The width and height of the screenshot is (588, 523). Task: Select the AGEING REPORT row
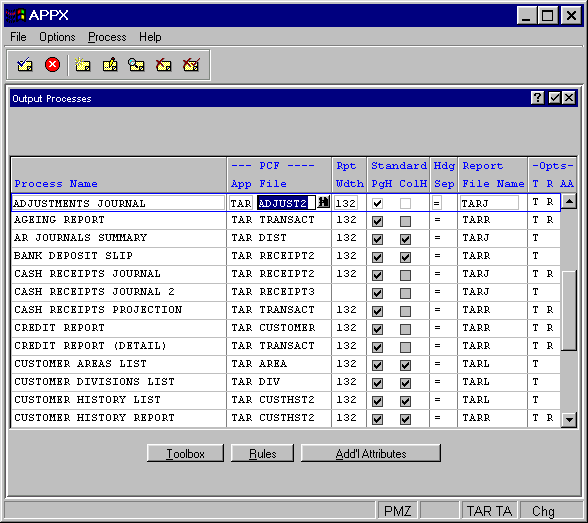pos(286,220)
